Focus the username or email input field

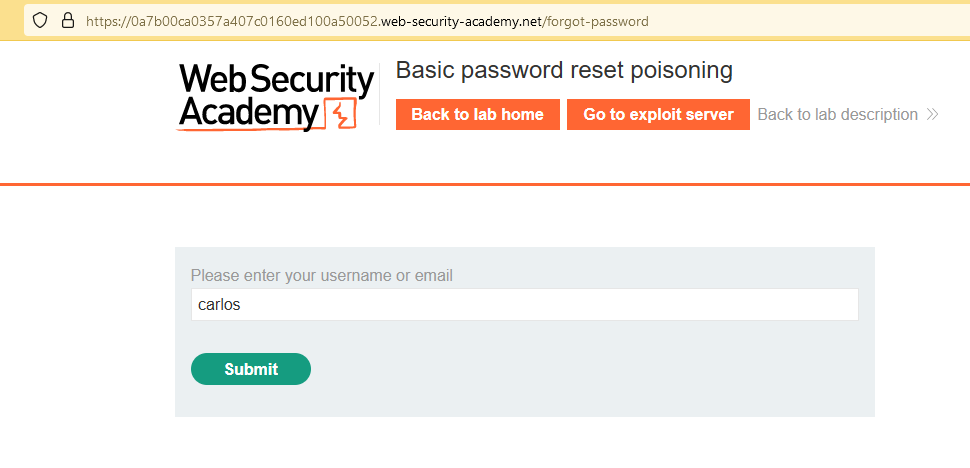[x=524, y=305]
